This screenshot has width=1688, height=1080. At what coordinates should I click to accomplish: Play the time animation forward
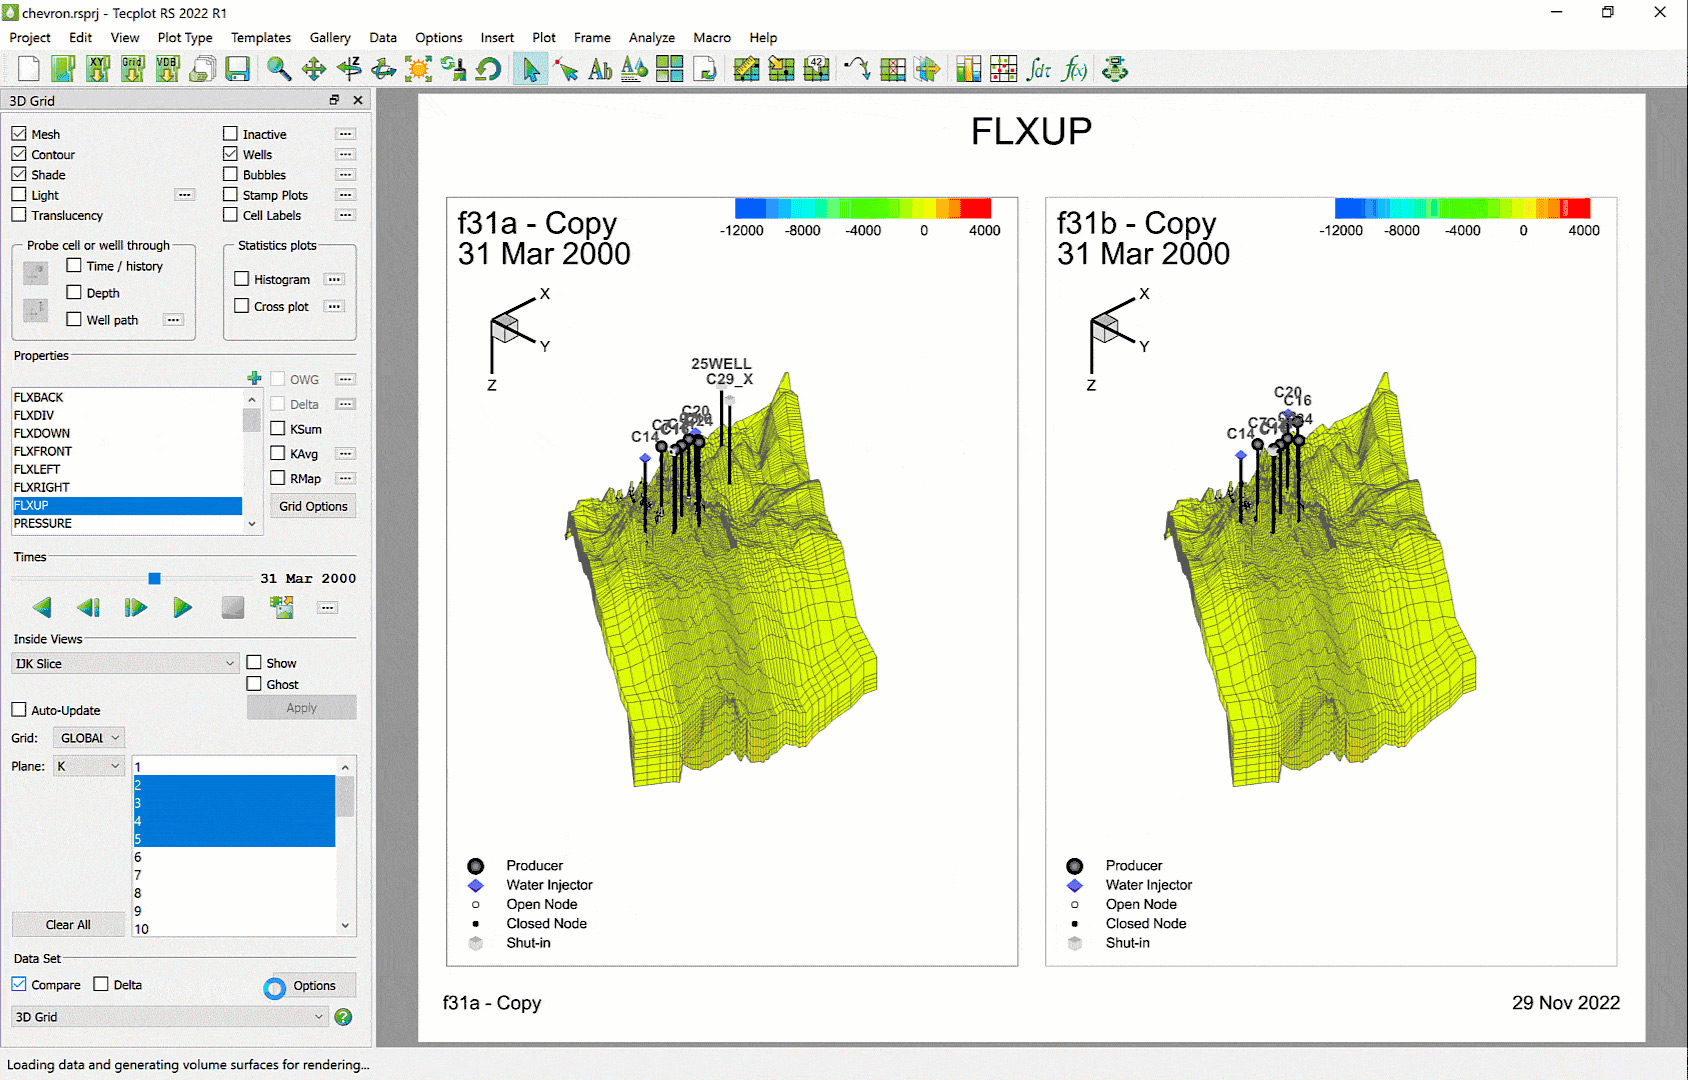(x=182, y=607)
